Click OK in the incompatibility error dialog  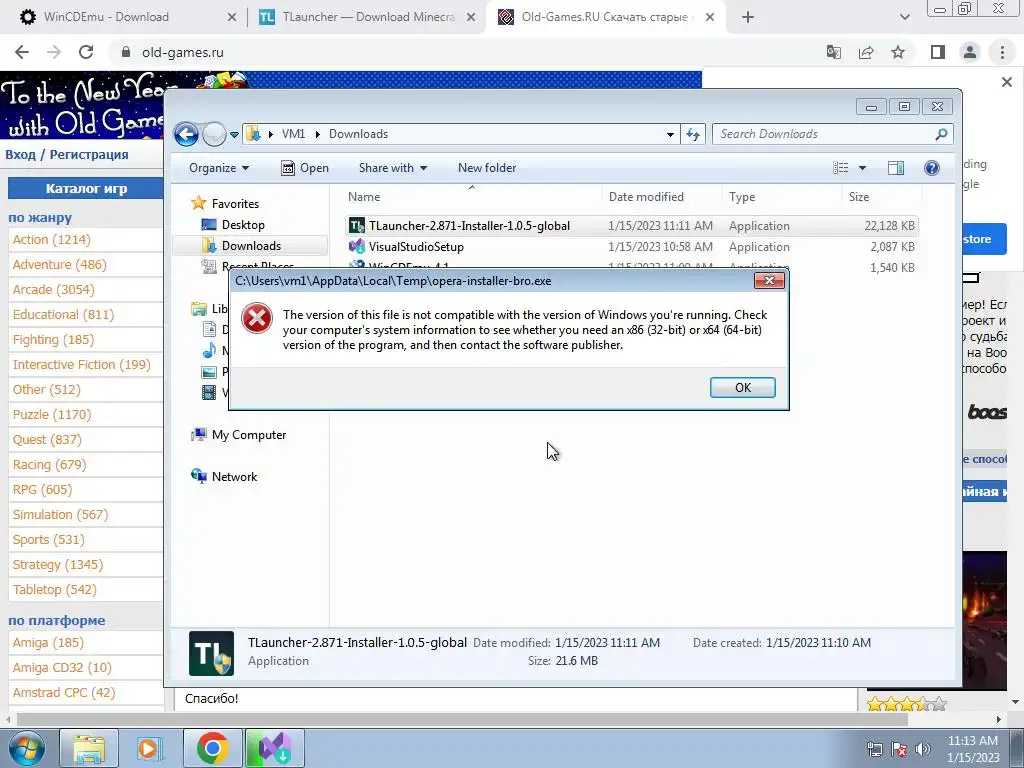pyautogui.click(x=743, y=387)
